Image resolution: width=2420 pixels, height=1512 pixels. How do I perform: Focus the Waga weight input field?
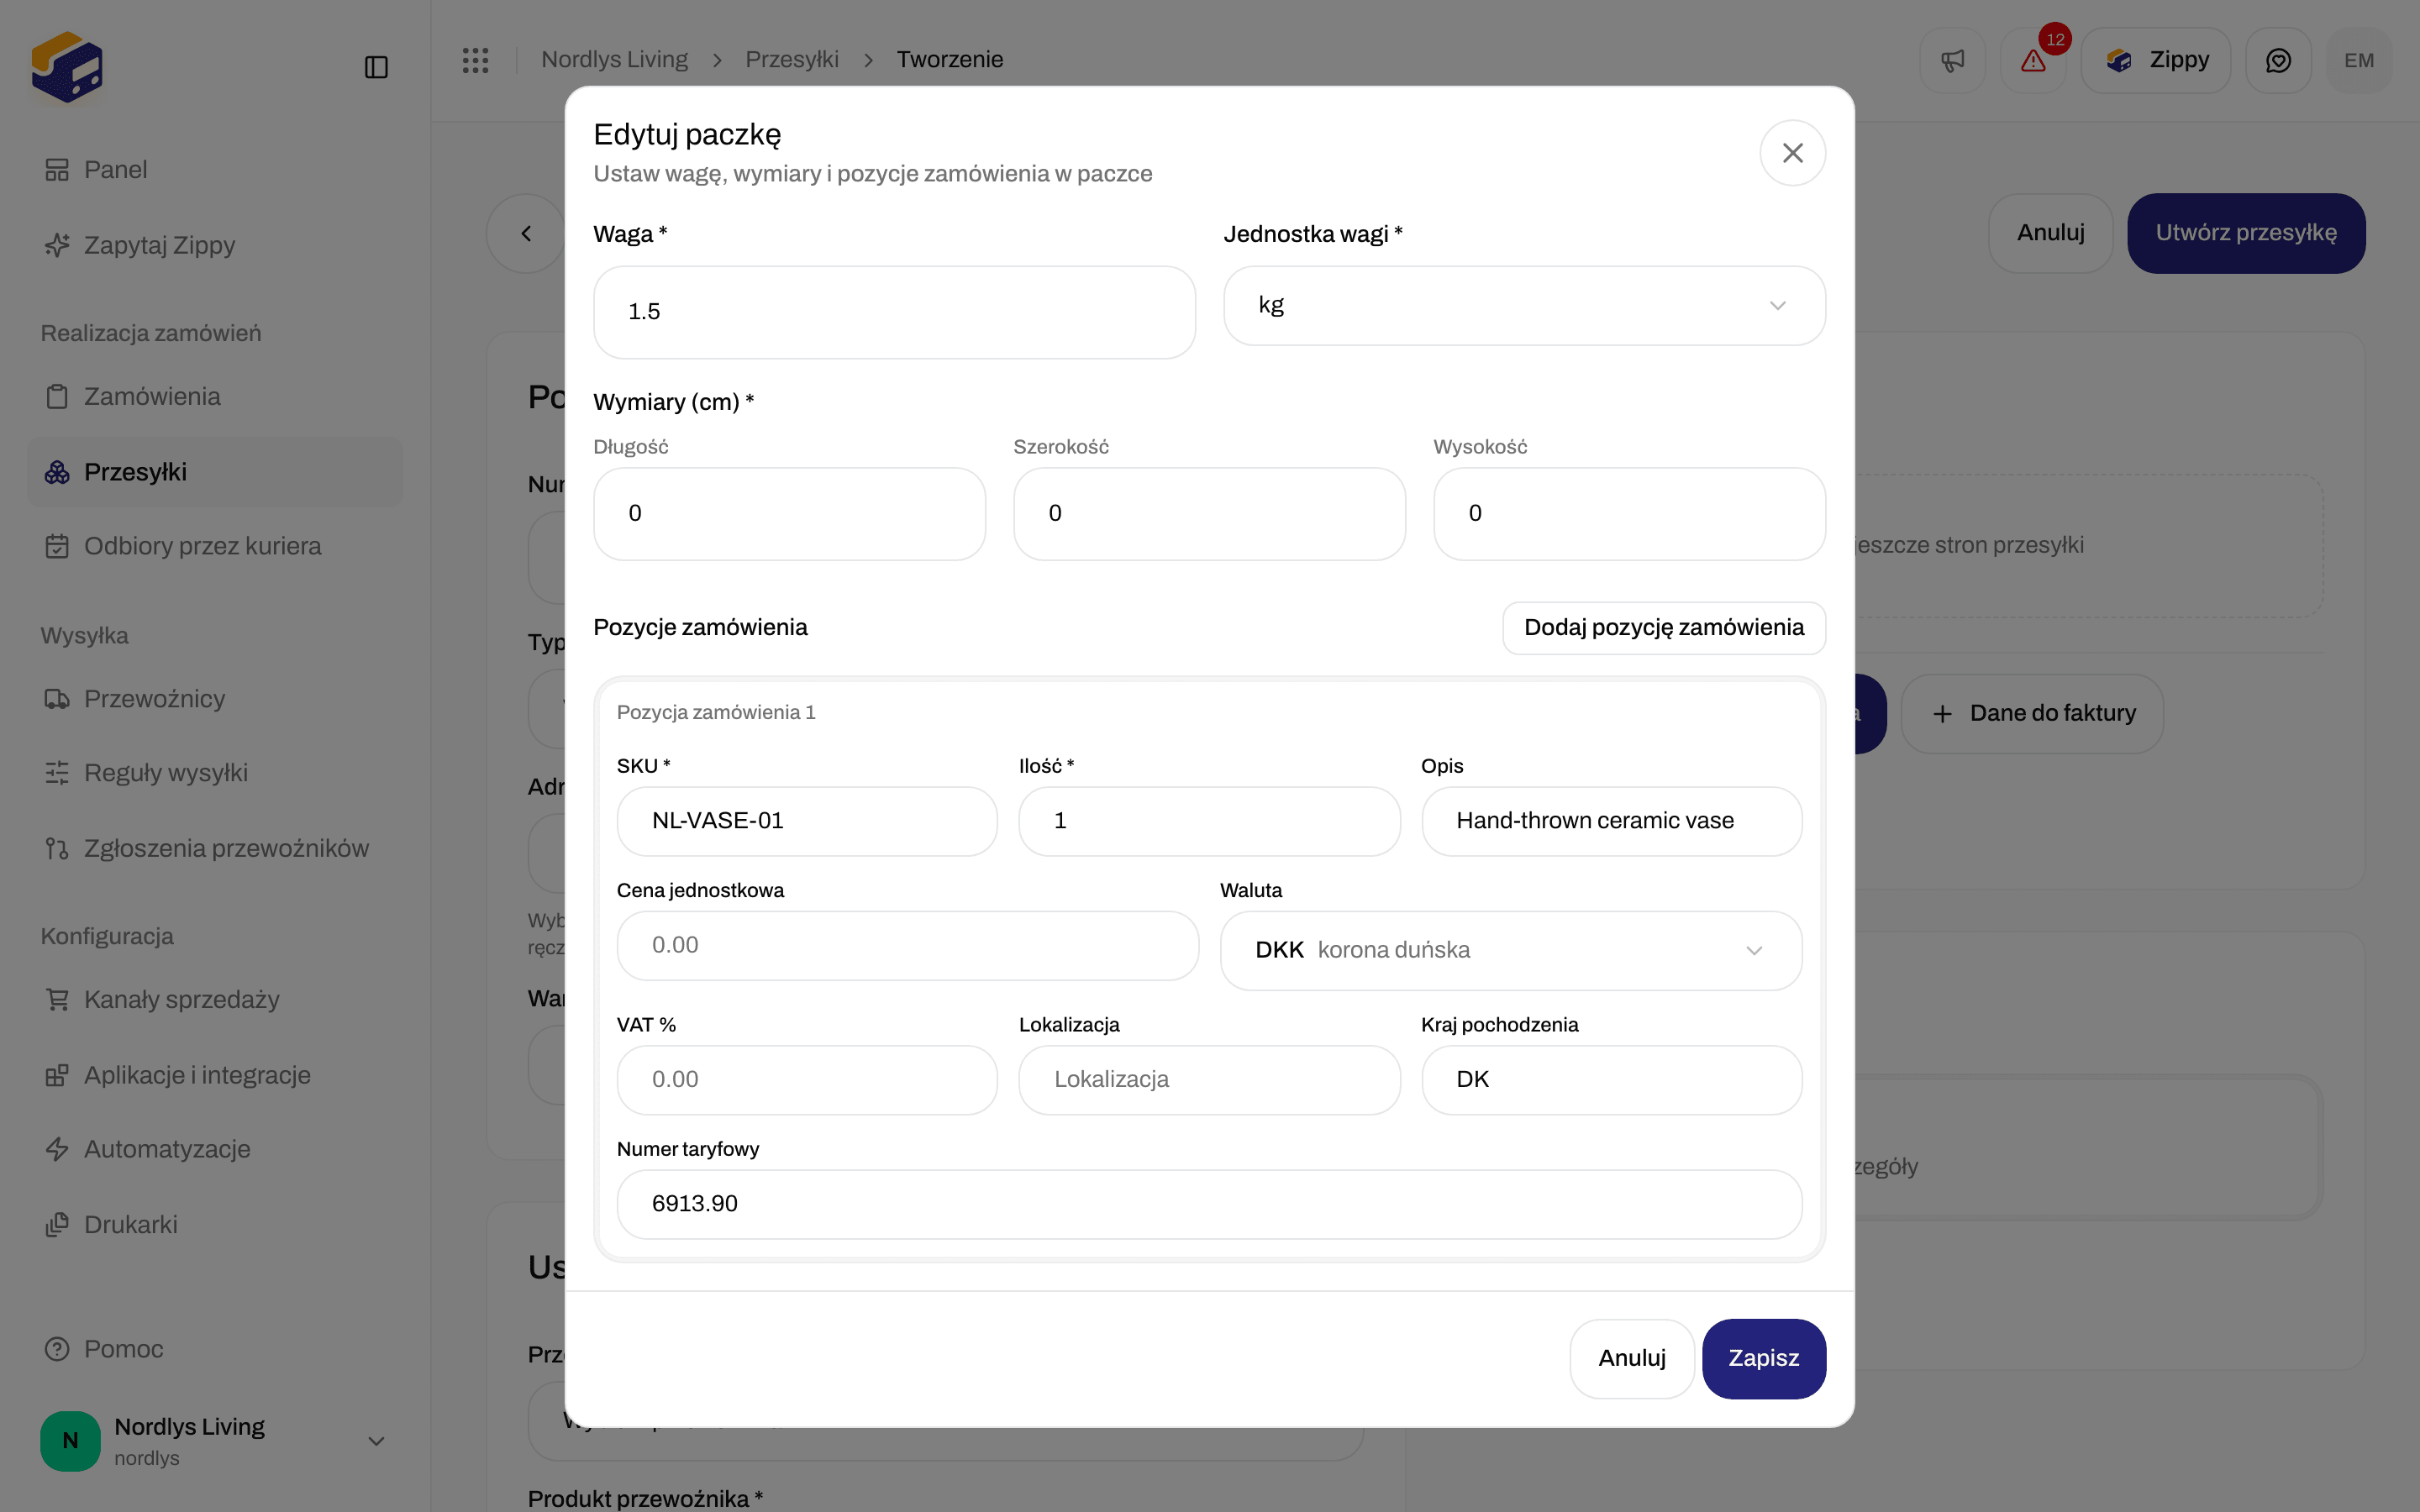(894, 312)
